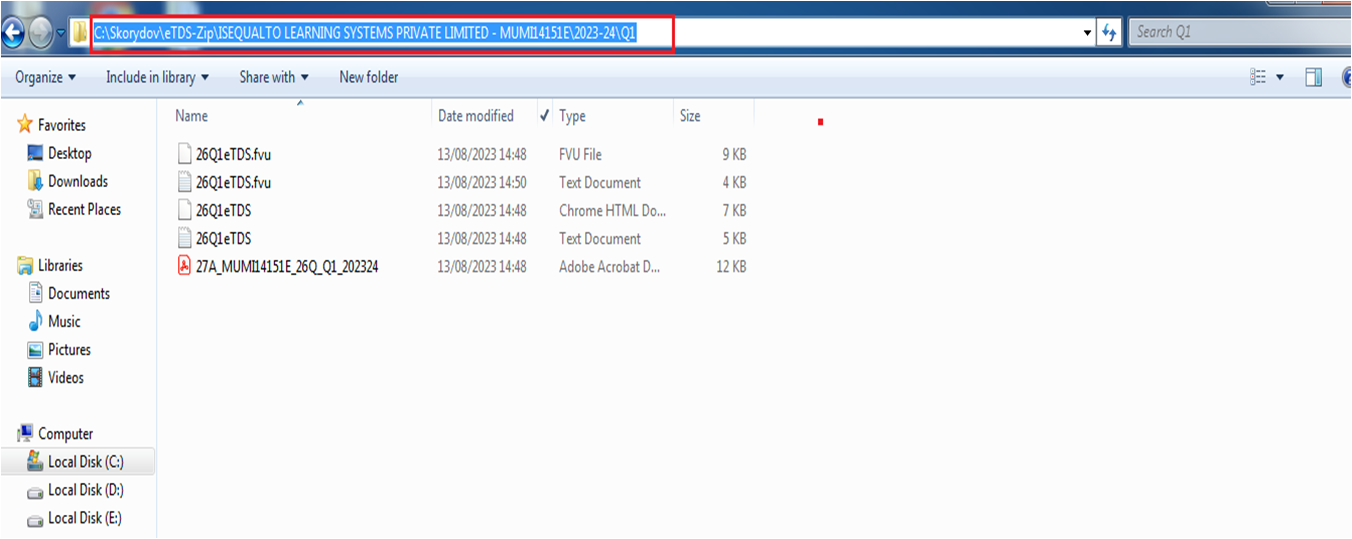
Task: Open the Share with menu
Action: click(x=273, y=77)
